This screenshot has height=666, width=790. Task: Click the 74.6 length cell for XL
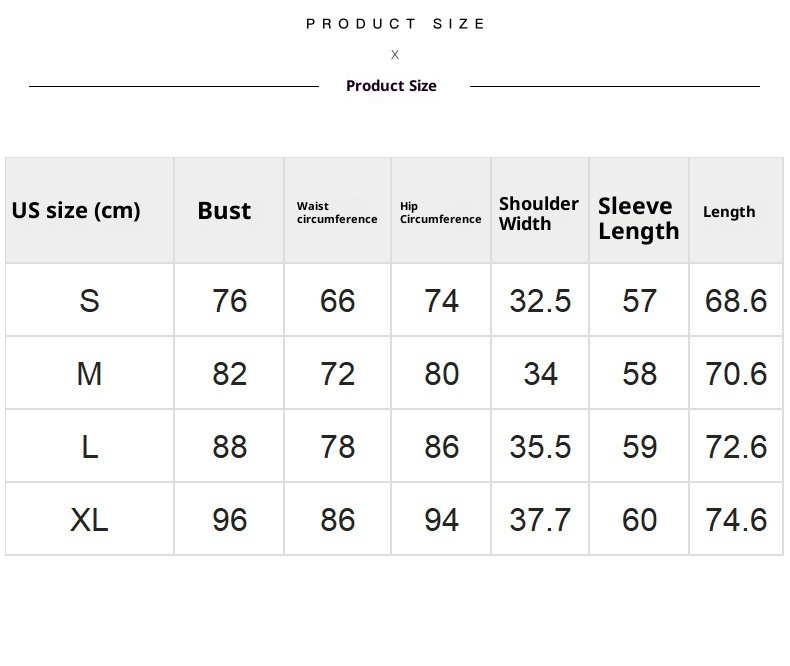[x=736, y=520]
